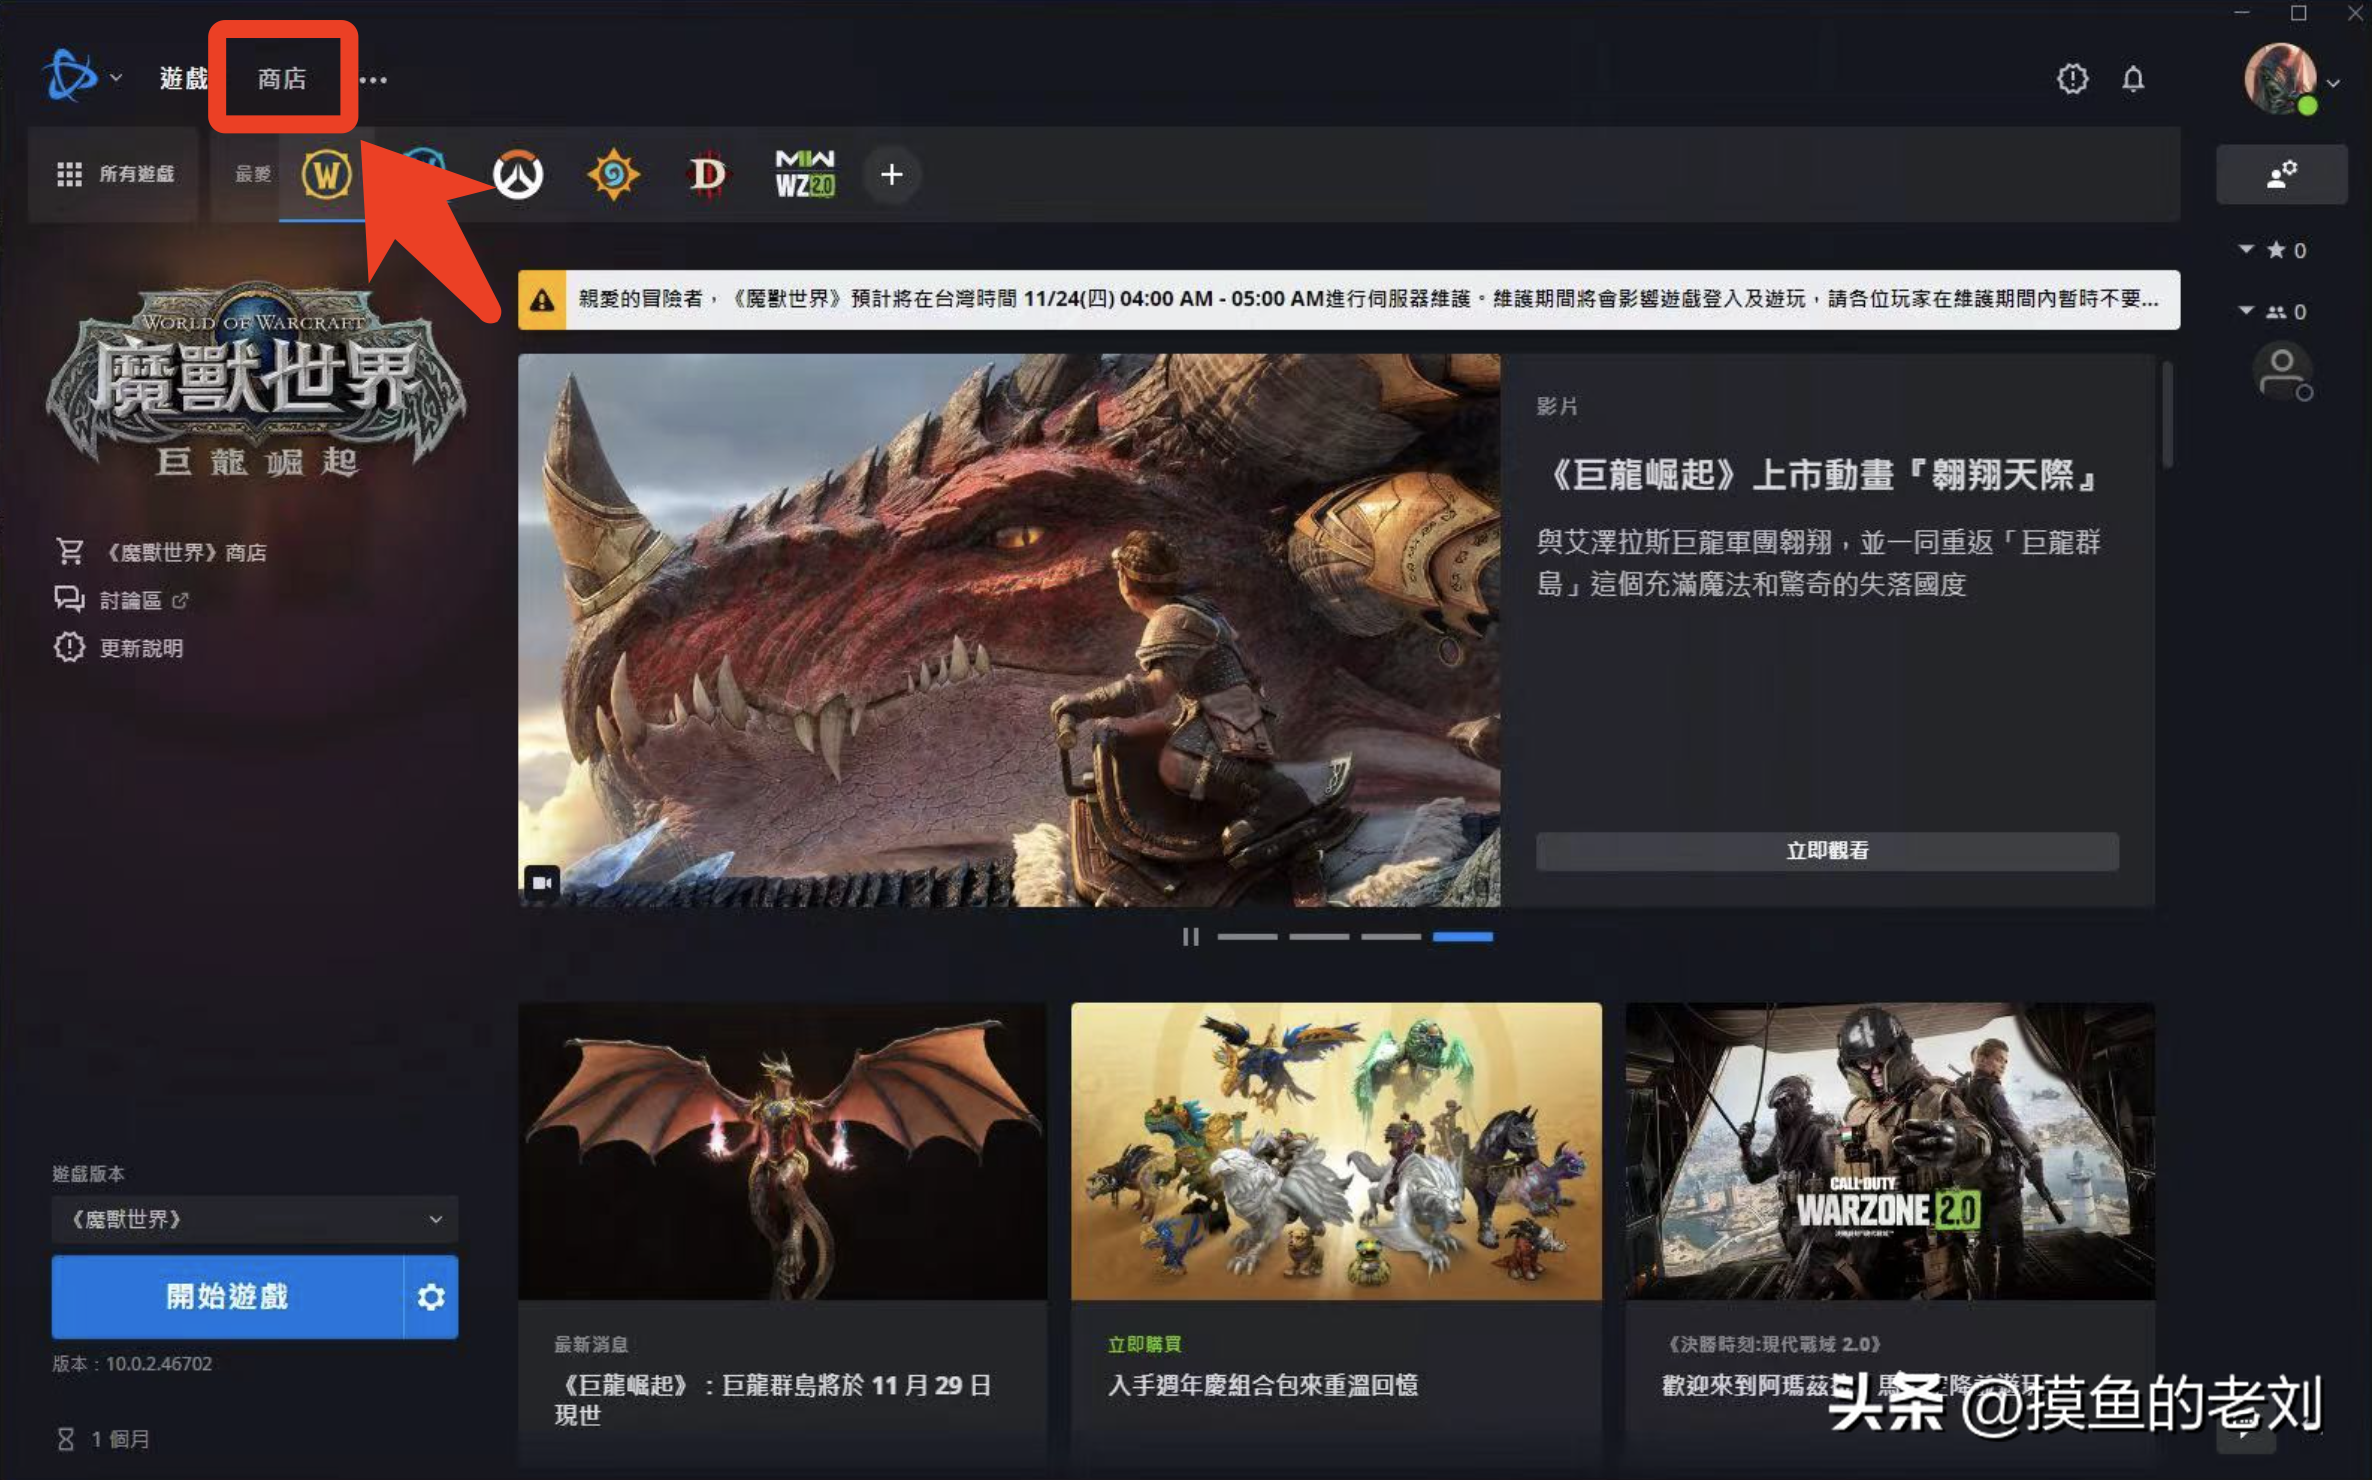
Task: Open the 所有遊戲 tab
Action: [x=114, y=175]
